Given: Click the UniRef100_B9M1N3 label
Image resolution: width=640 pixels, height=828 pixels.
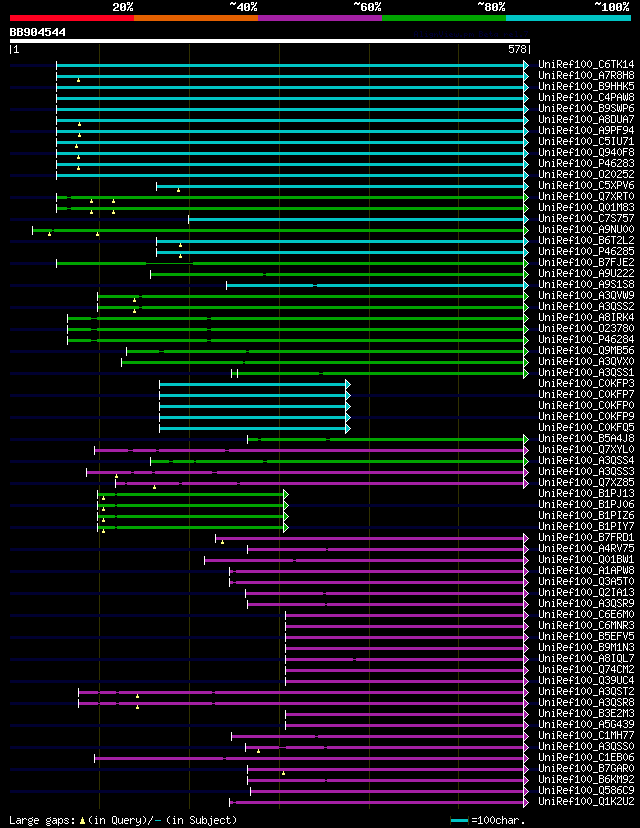Looking at the screenshot, I should pos(586,647).
